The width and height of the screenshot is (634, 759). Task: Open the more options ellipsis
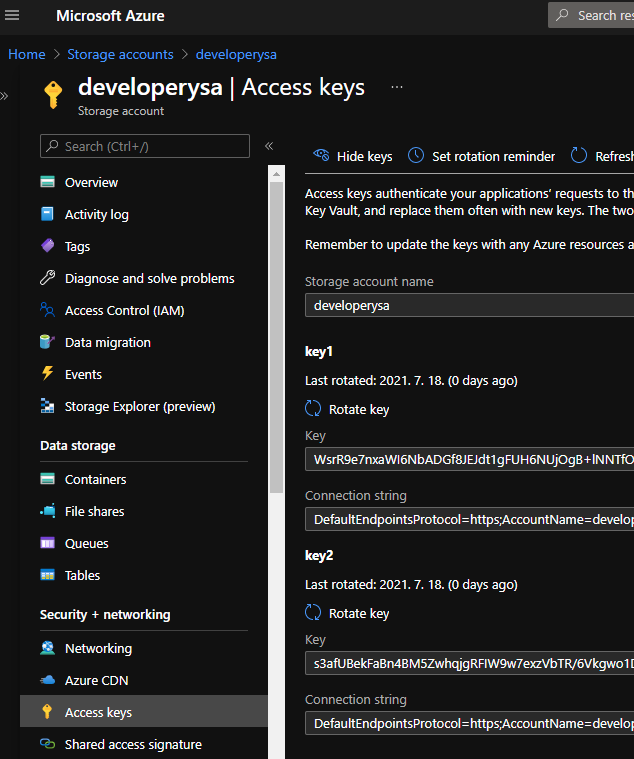click(397, 87)
